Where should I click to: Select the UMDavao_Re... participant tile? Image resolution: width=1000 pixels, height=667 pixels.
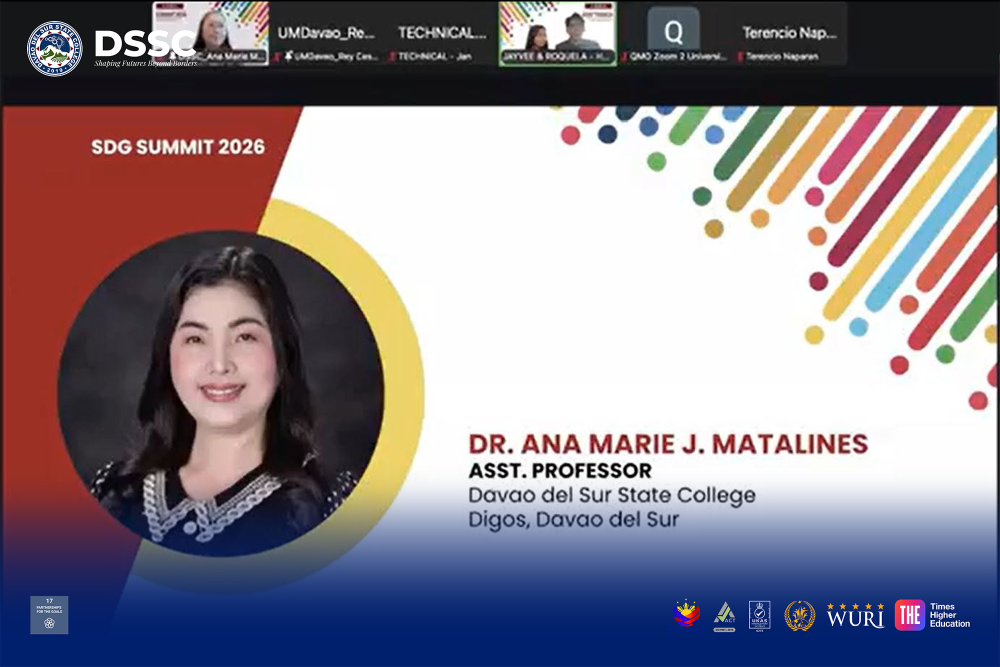click(326, 33)
